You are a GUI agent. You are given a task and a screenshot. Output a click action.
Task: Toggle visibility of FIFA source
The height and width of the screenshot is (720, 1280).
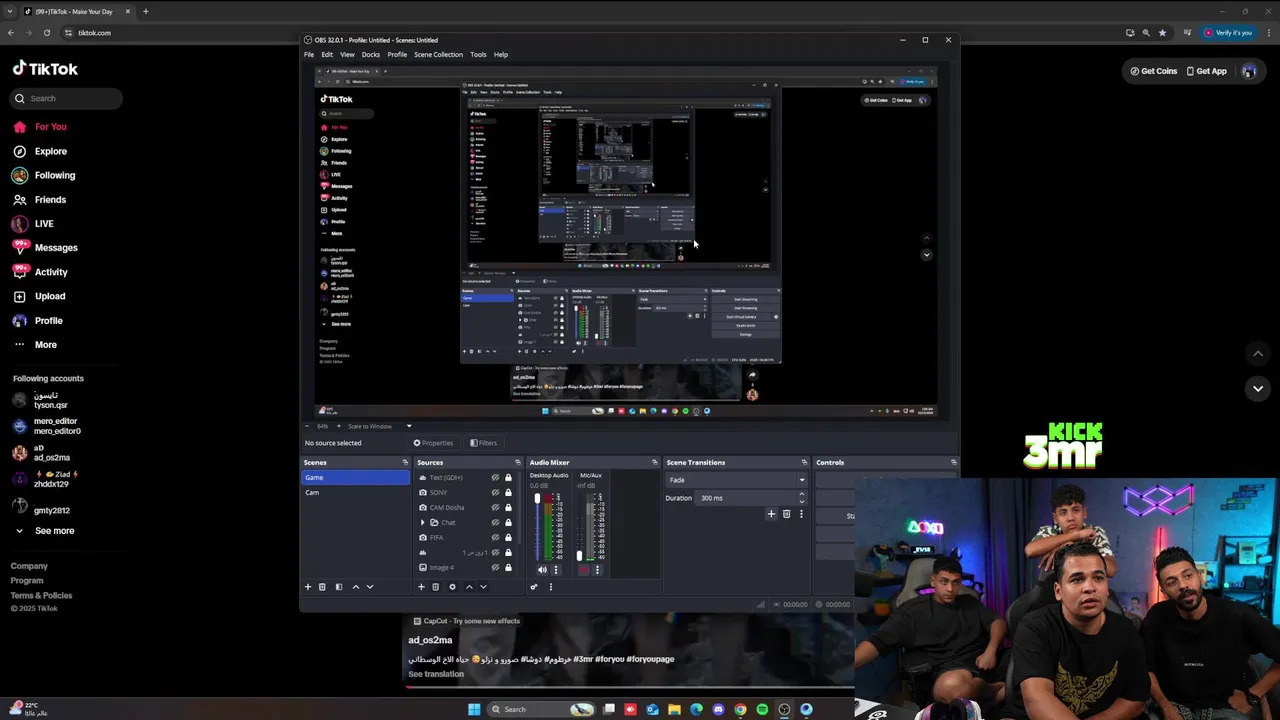pyautogui.click(x=495, y=538)
